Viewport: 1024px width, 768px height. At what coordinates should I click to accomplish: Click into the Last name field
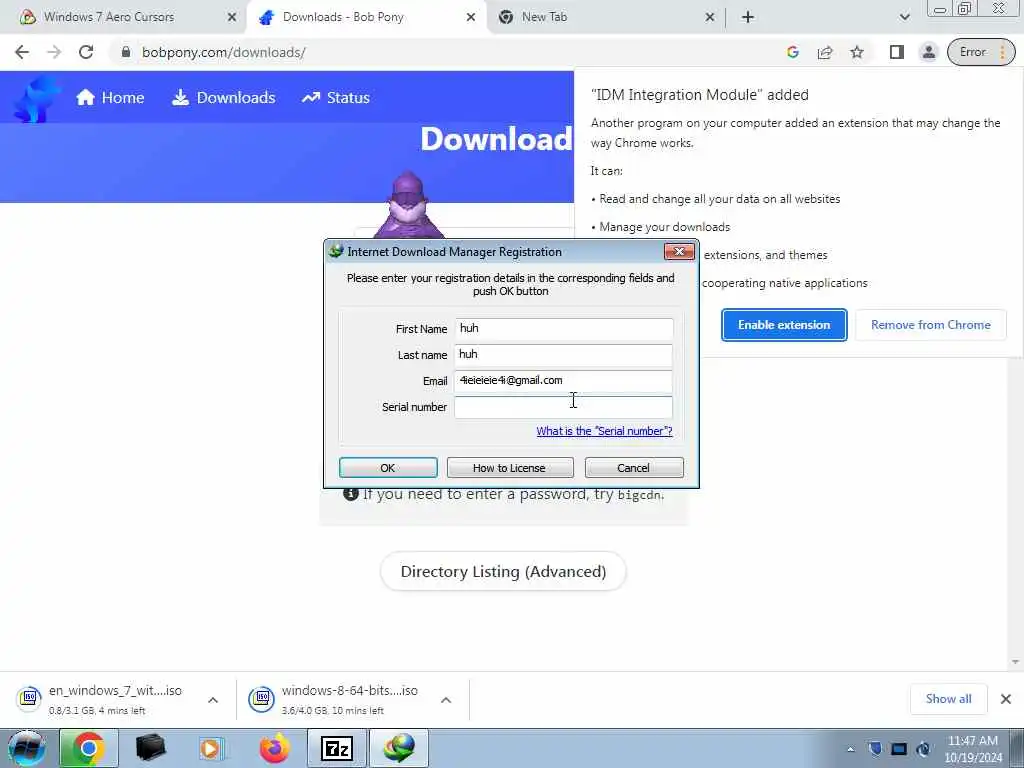coord(564,355)
